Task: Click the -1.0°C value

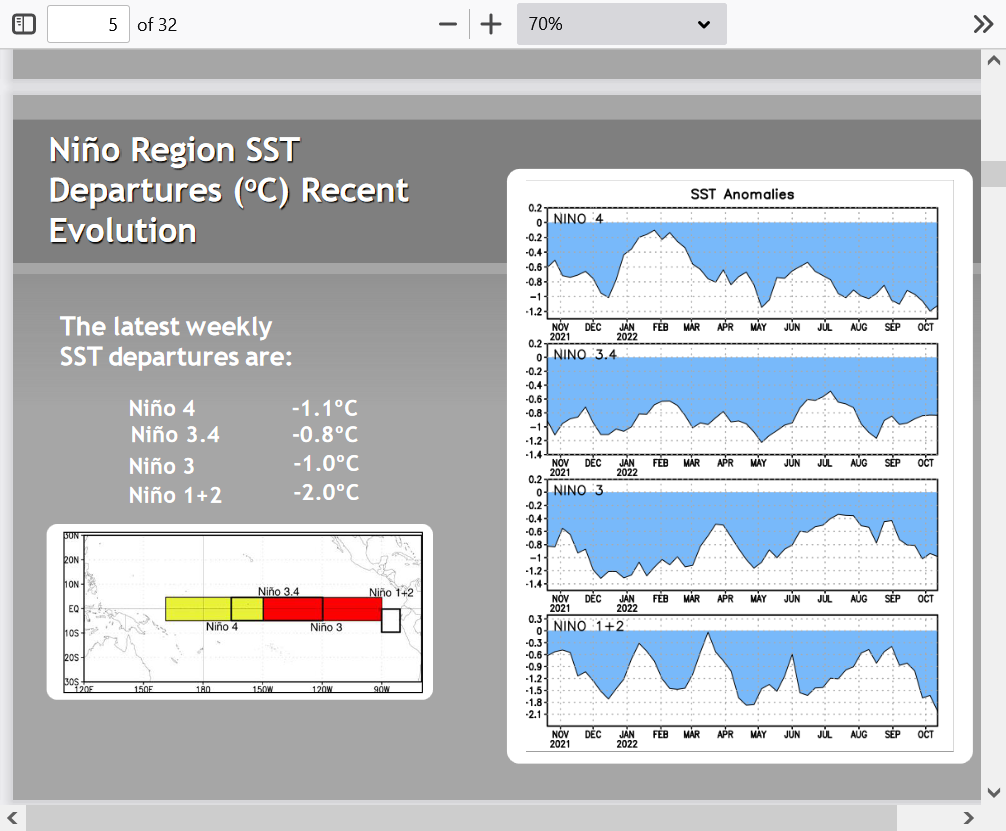Action: click(326, 464)
